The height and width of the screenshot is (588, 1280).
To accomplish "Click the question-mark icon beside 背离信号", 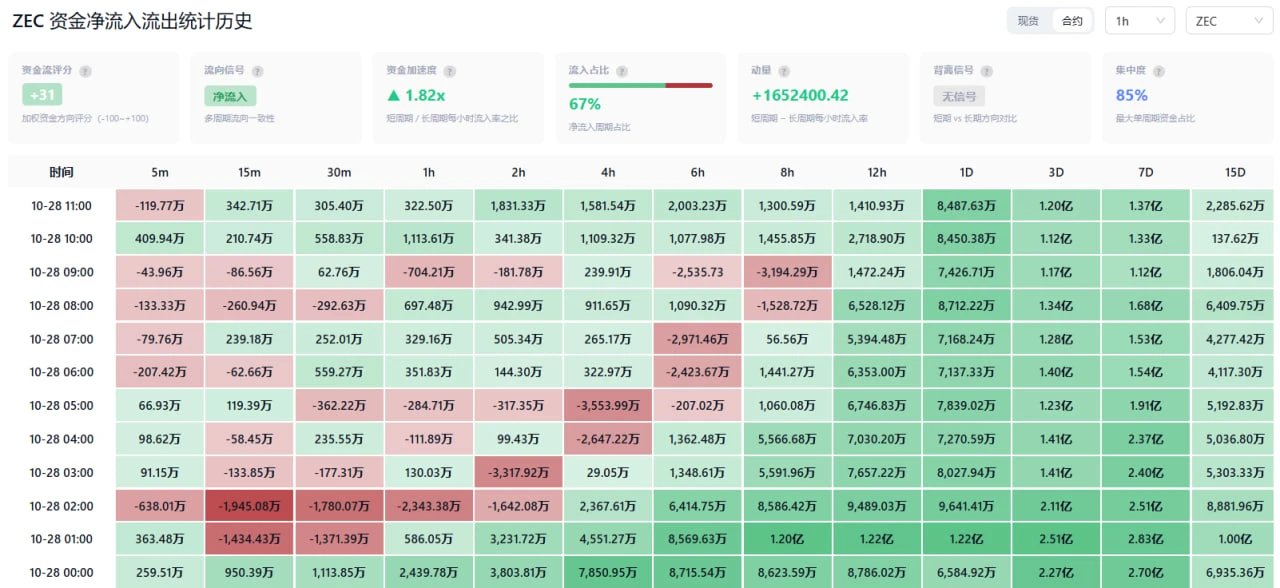I will [986, 71].
